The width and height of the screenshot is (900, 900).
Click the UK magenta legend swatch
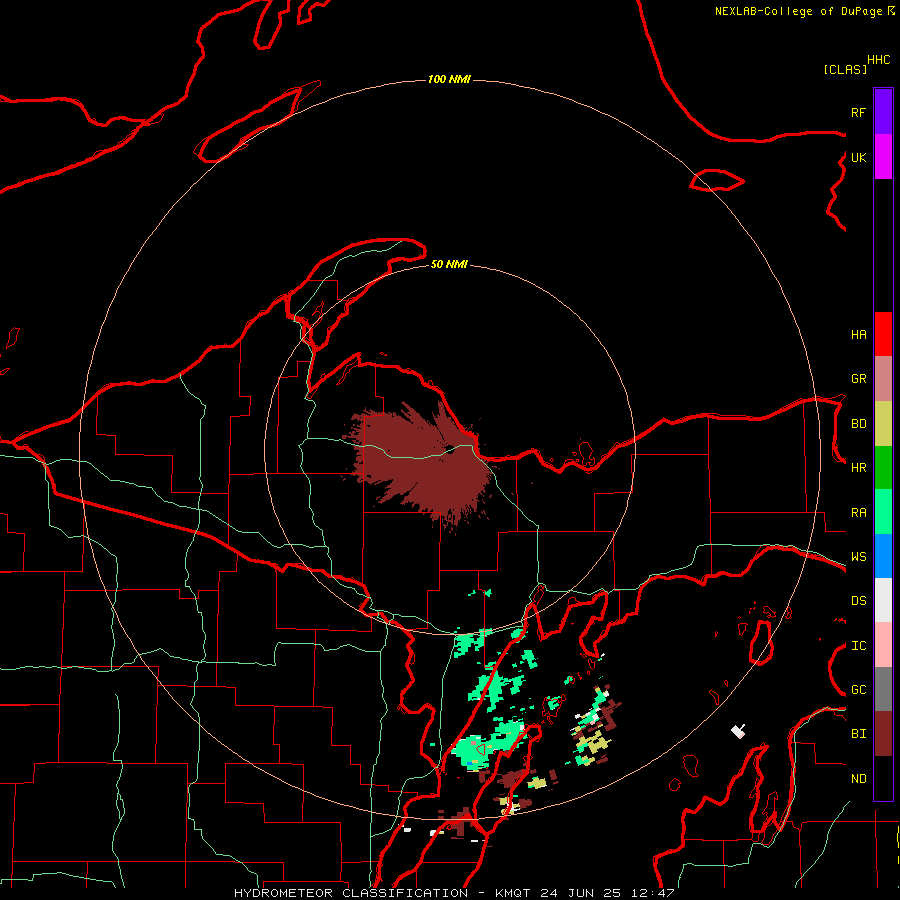click(883, 157)
